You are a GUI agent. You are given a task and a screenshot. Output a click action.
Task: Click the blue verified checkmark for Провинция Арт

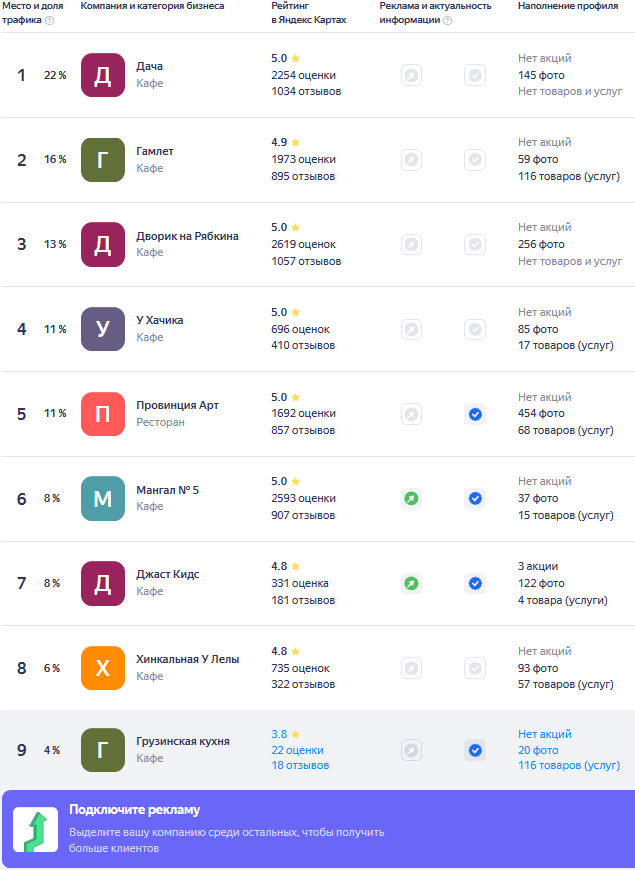click(x=475, y=414)
